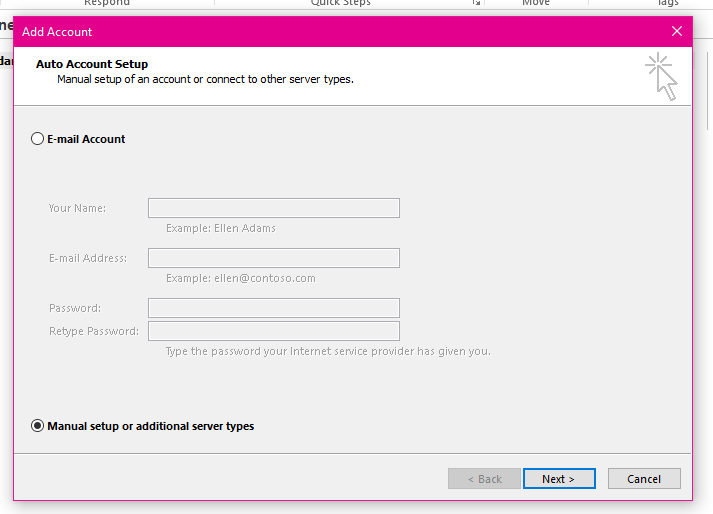Click the Back button
713x514 pixels.
coord(484,479)
